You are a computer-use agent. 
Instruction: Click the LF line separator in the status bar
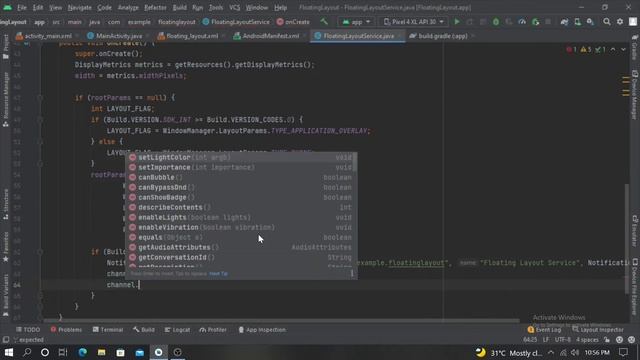[x=546, y=340]
